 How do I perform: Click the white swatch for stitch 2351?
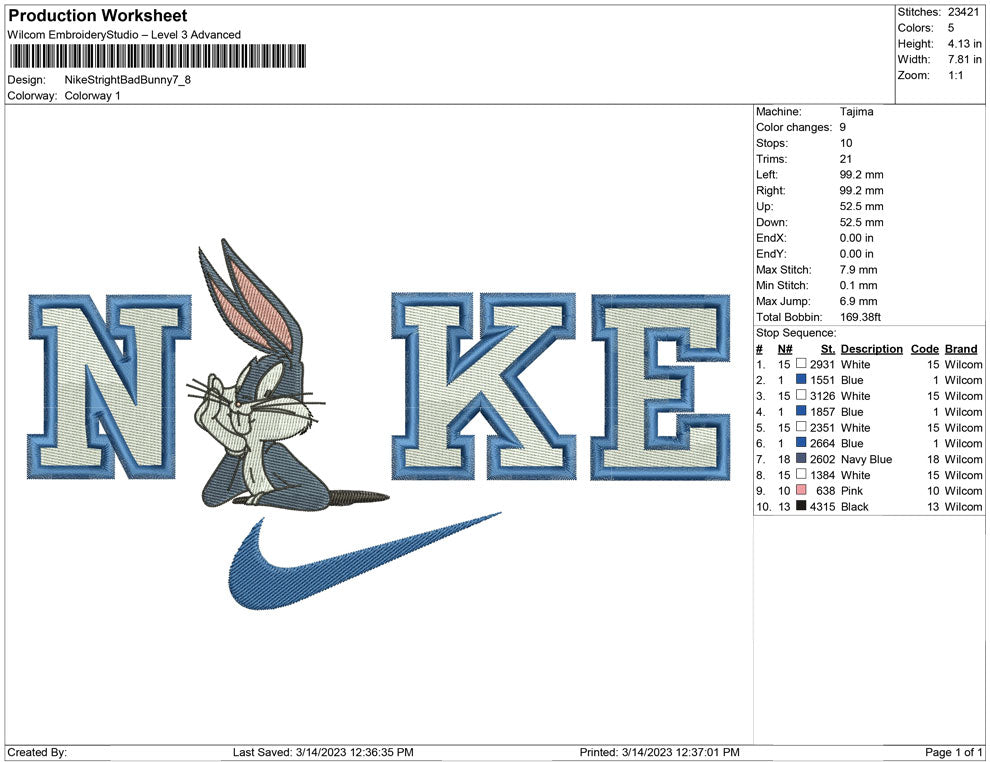(801, 427)
